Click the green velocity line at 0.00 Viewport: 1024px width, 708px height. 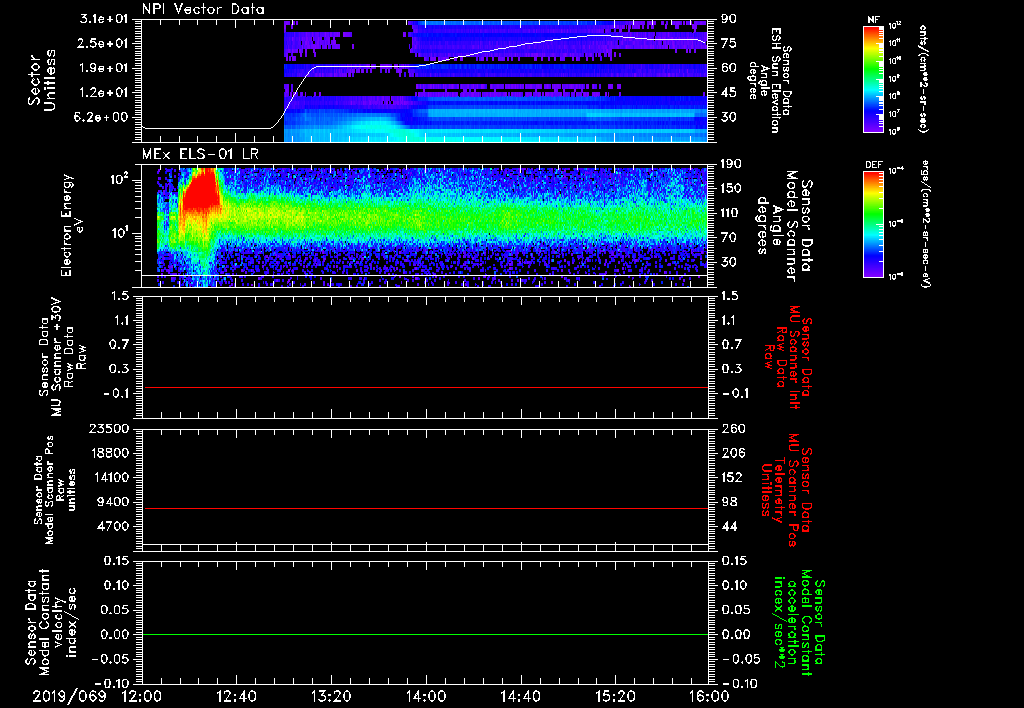(x=424, y=634)
